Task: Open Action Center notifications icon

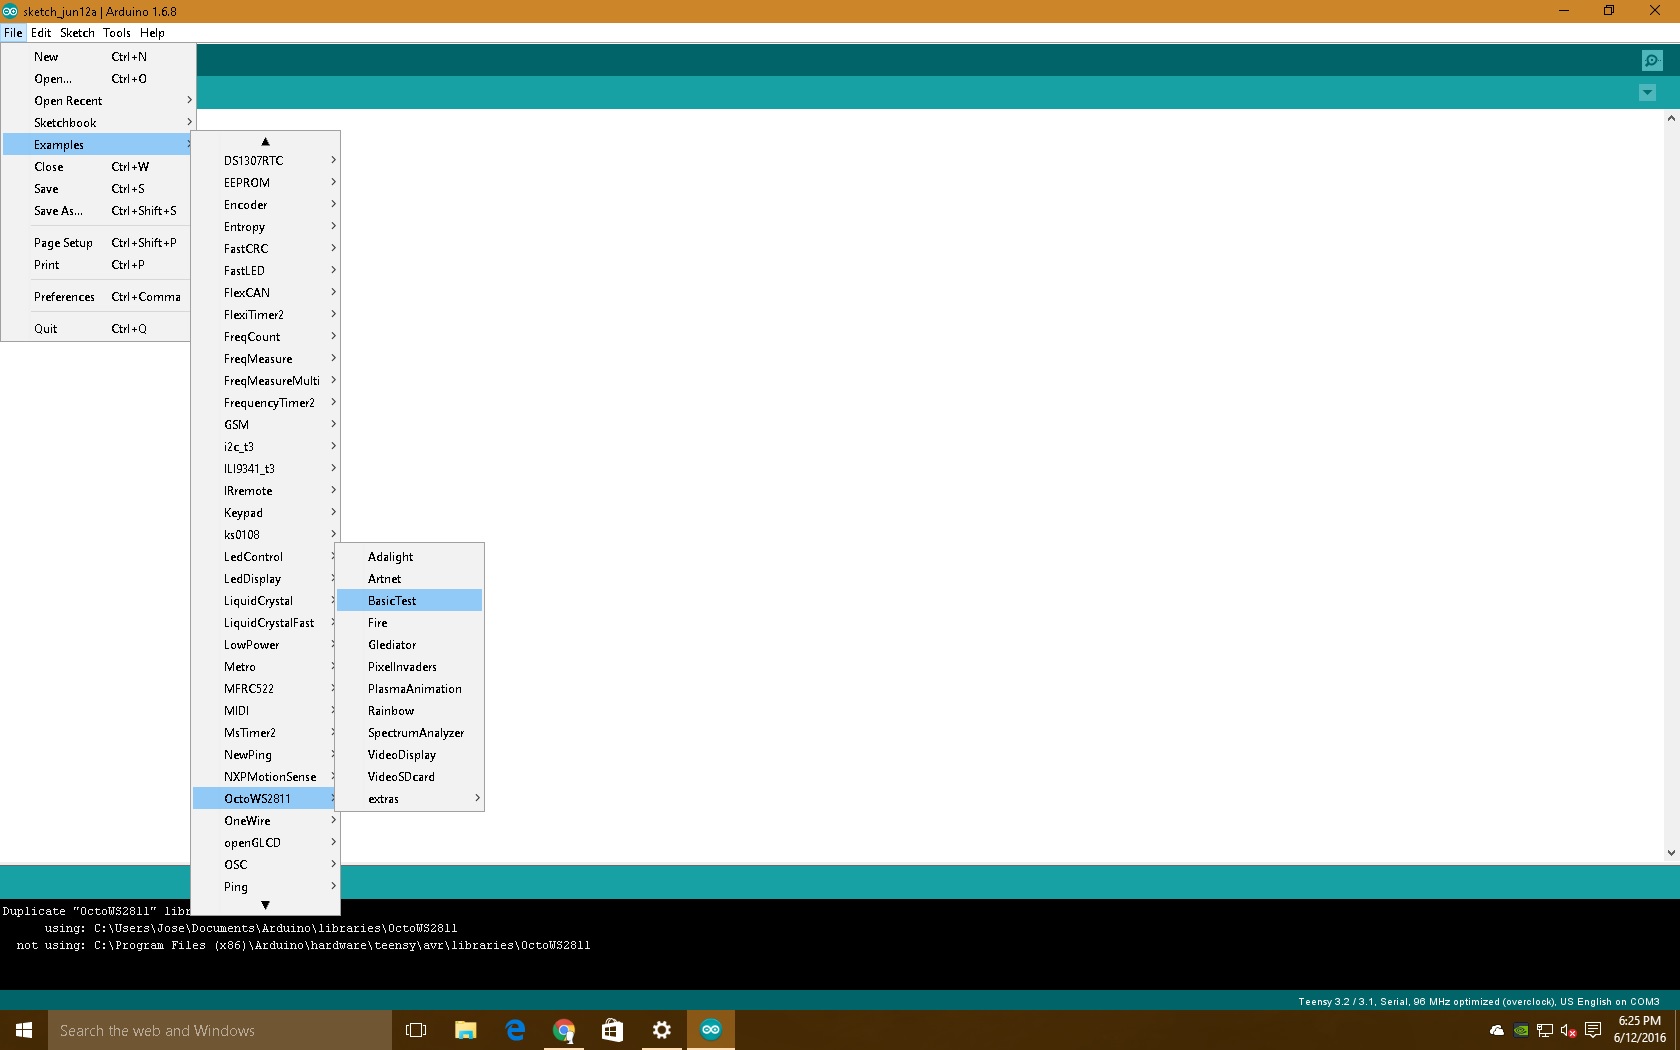Action: 1593,1030
